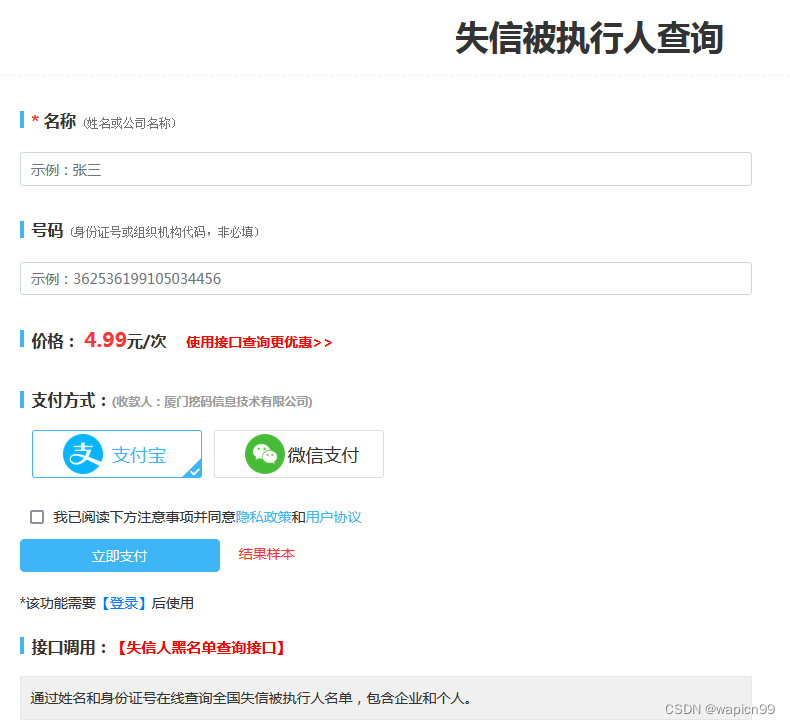Select the WeChat Pay 微信支付 option
790x726 pixels.
[299, 454]
